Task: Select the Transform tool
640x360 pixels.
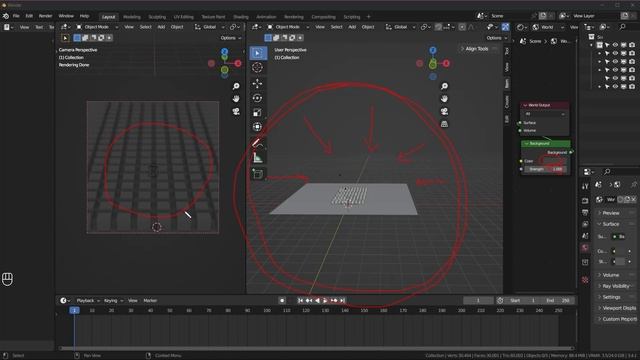Action: tap(257, 127)
